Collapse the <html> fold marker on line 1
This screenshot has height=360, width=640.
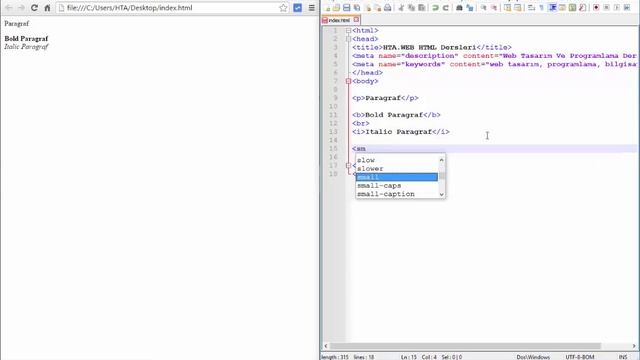pos(348,31)
